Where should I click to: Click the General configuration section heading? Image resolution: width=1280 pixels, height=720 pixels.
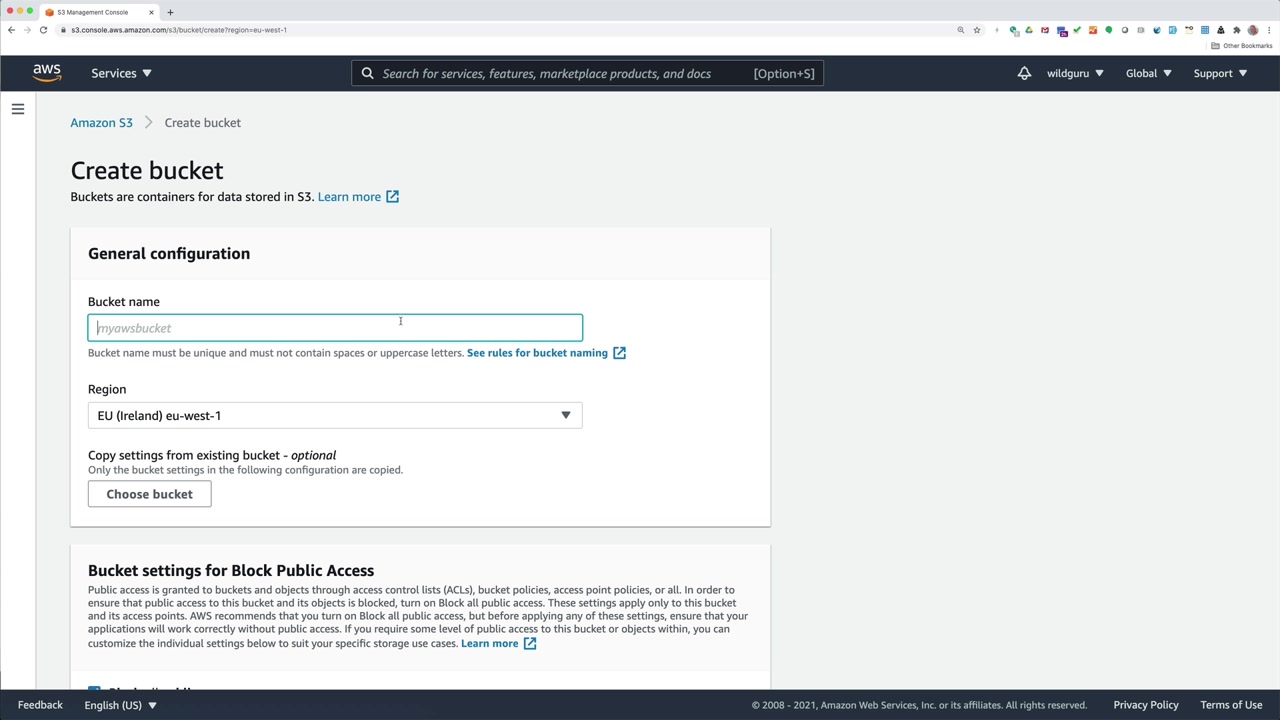click(169, 254)
